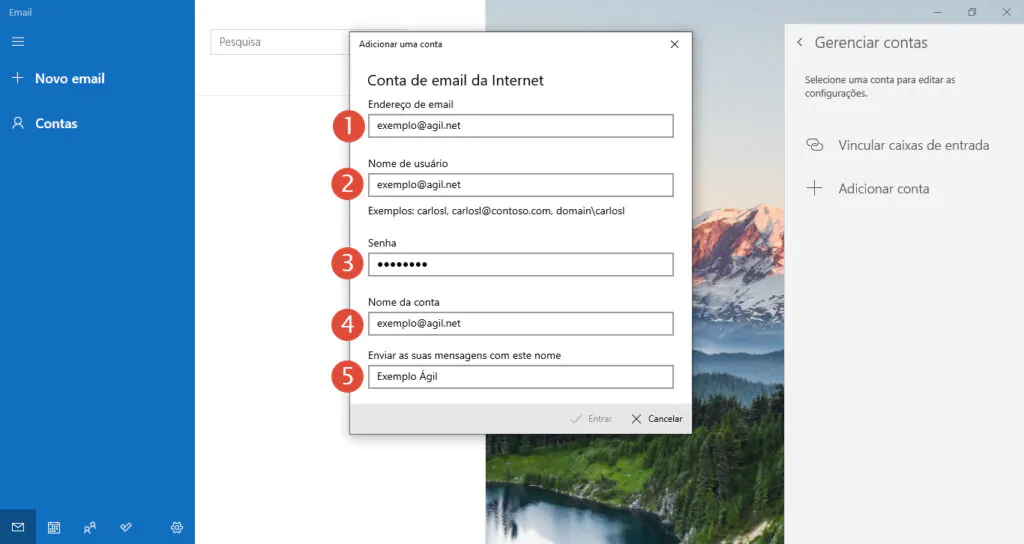The image size is (1024, 544).
Task: Close the Email application window
Action: click(1006, 12)
